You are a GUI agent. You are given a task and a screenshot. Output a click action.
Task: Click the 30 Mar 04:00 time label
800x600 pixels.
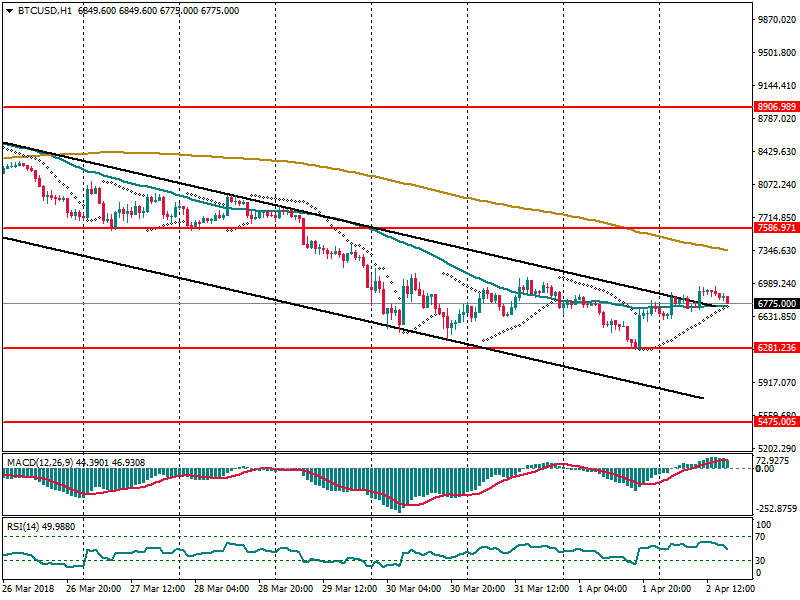click(x=413, y=591)
